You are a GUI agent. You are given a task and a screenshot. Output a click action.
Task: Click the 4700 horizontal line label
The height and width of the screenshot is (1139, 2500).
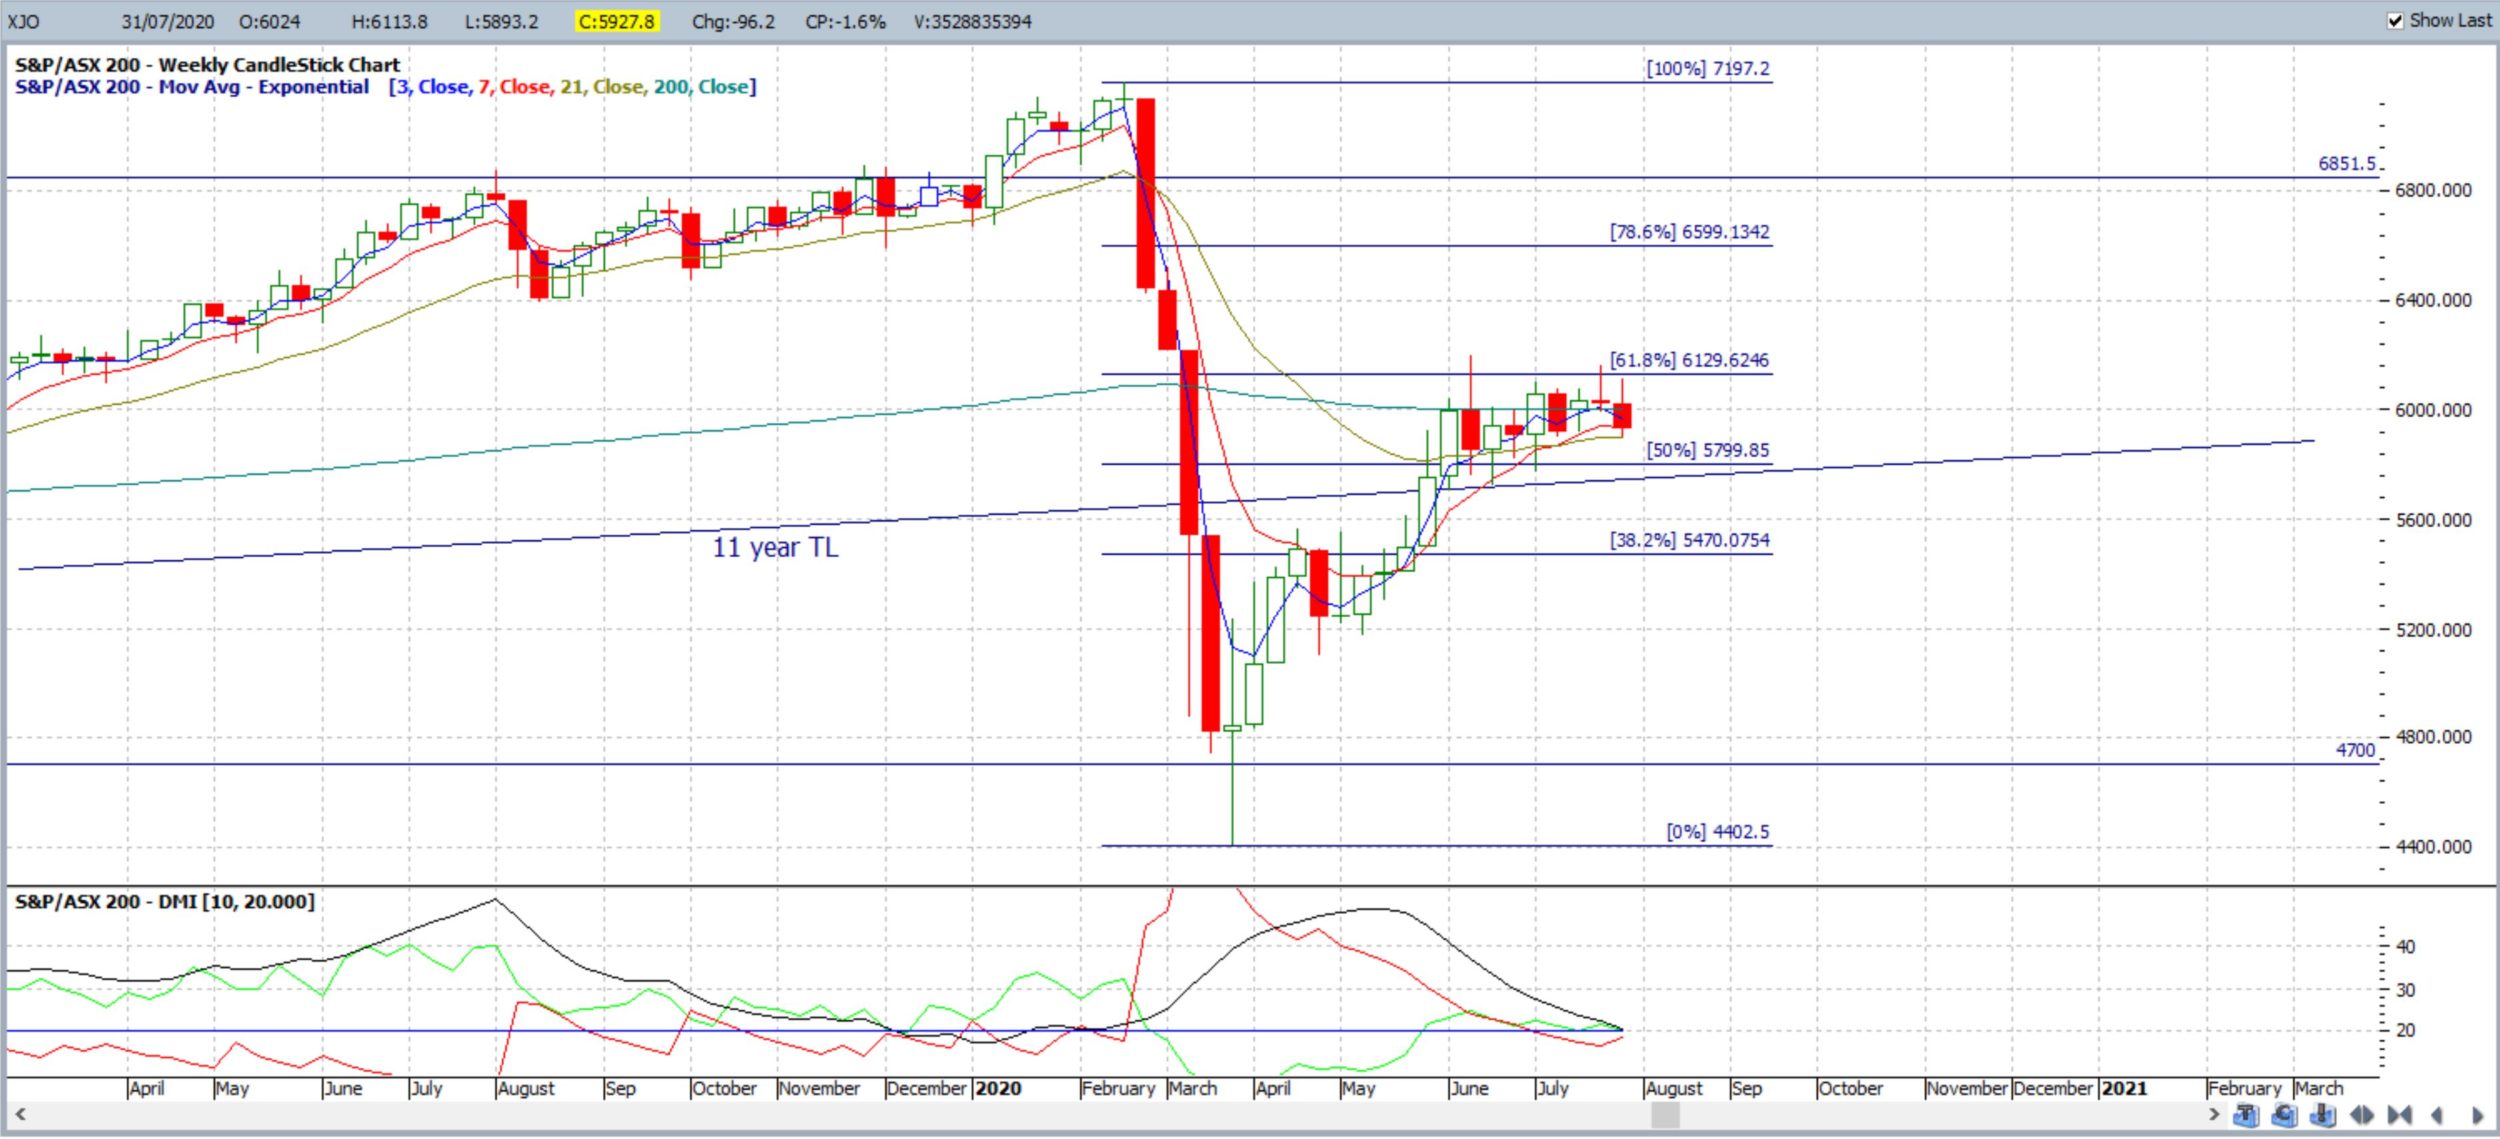pos(2355,749)
